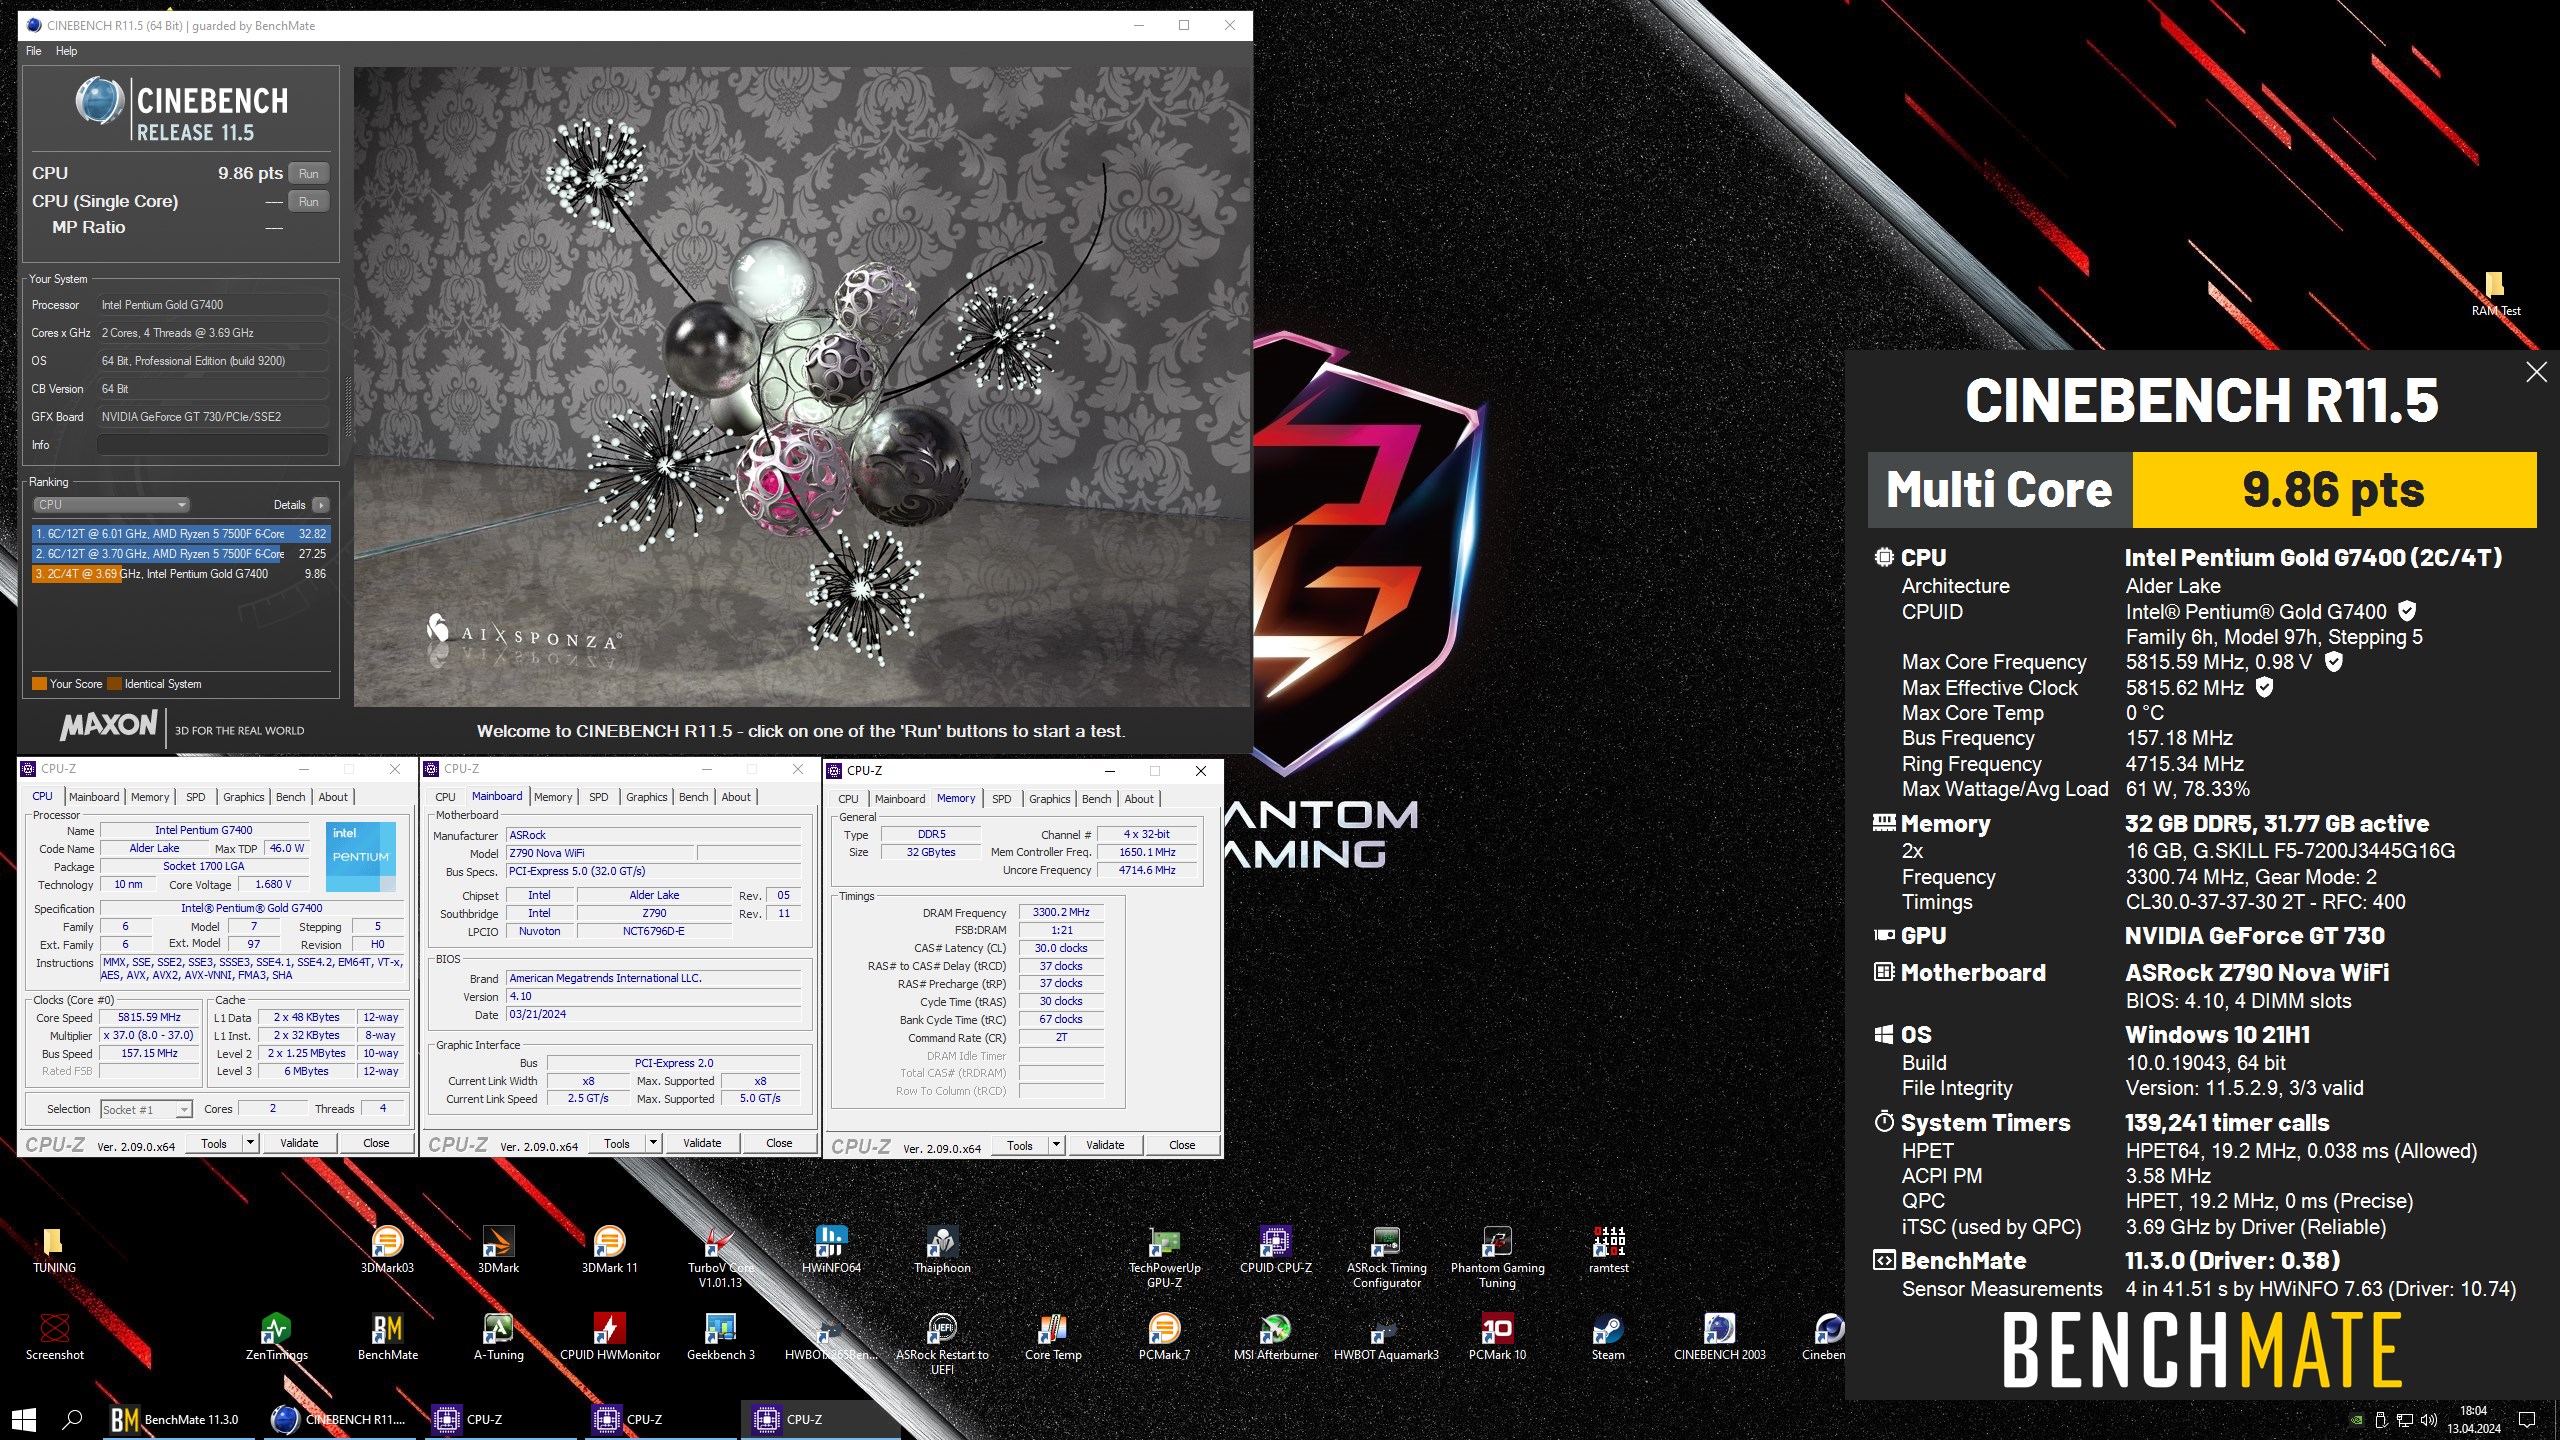Click the Screenshot desktop shortcut

(x=54, y=1336)
